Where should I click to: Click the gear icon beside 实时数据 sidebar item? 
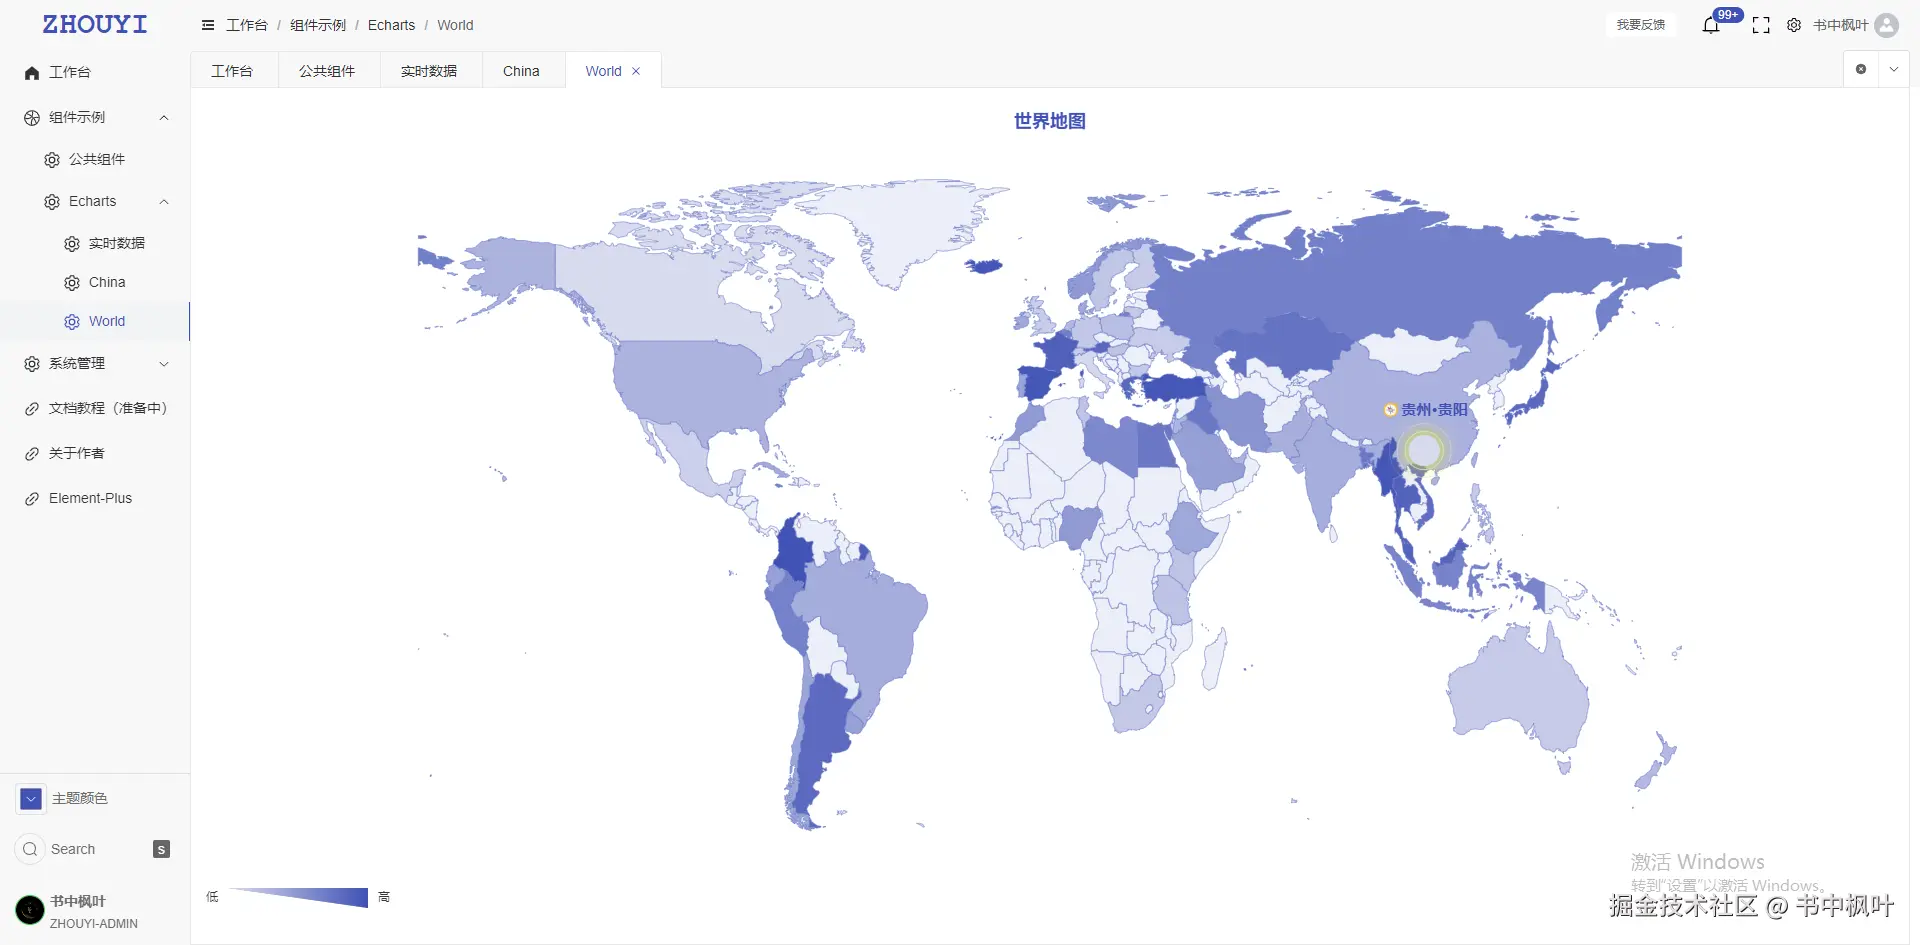coord(72,244)
